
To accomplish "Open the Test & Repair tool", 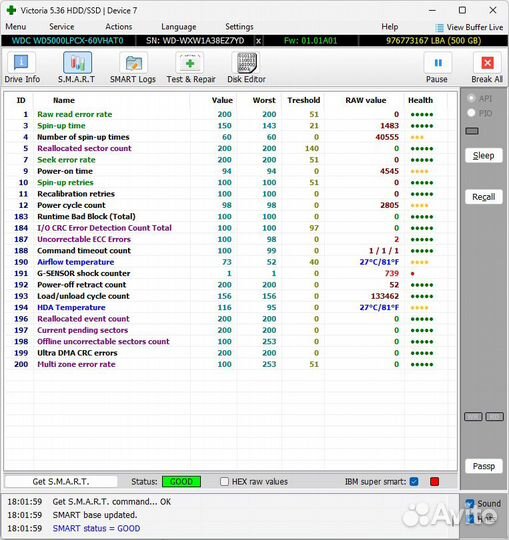I will point(191,68).
